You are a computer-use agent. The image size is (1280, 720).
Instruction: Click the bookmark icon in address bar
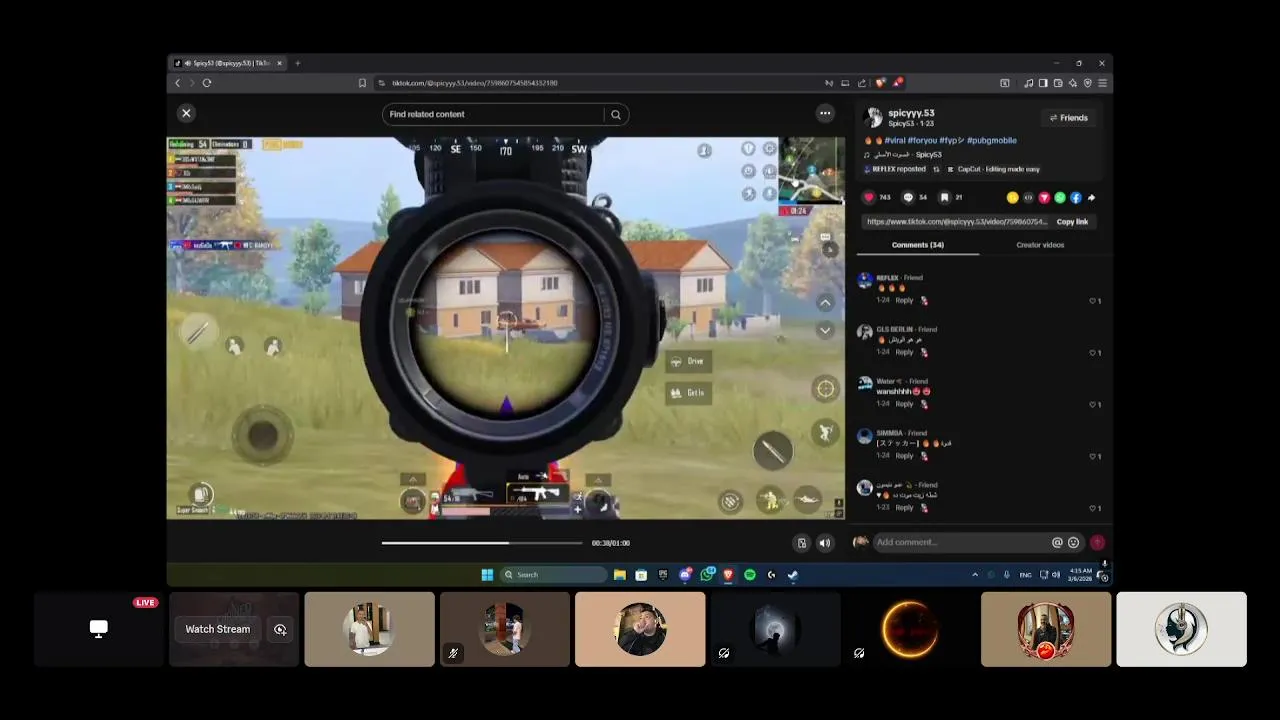coord(362,83)
